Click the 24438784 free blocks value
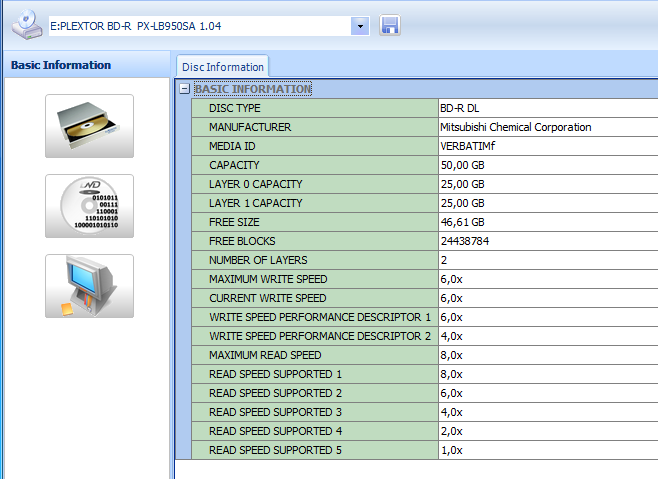 pyautogui.click(x=465, y=241)
